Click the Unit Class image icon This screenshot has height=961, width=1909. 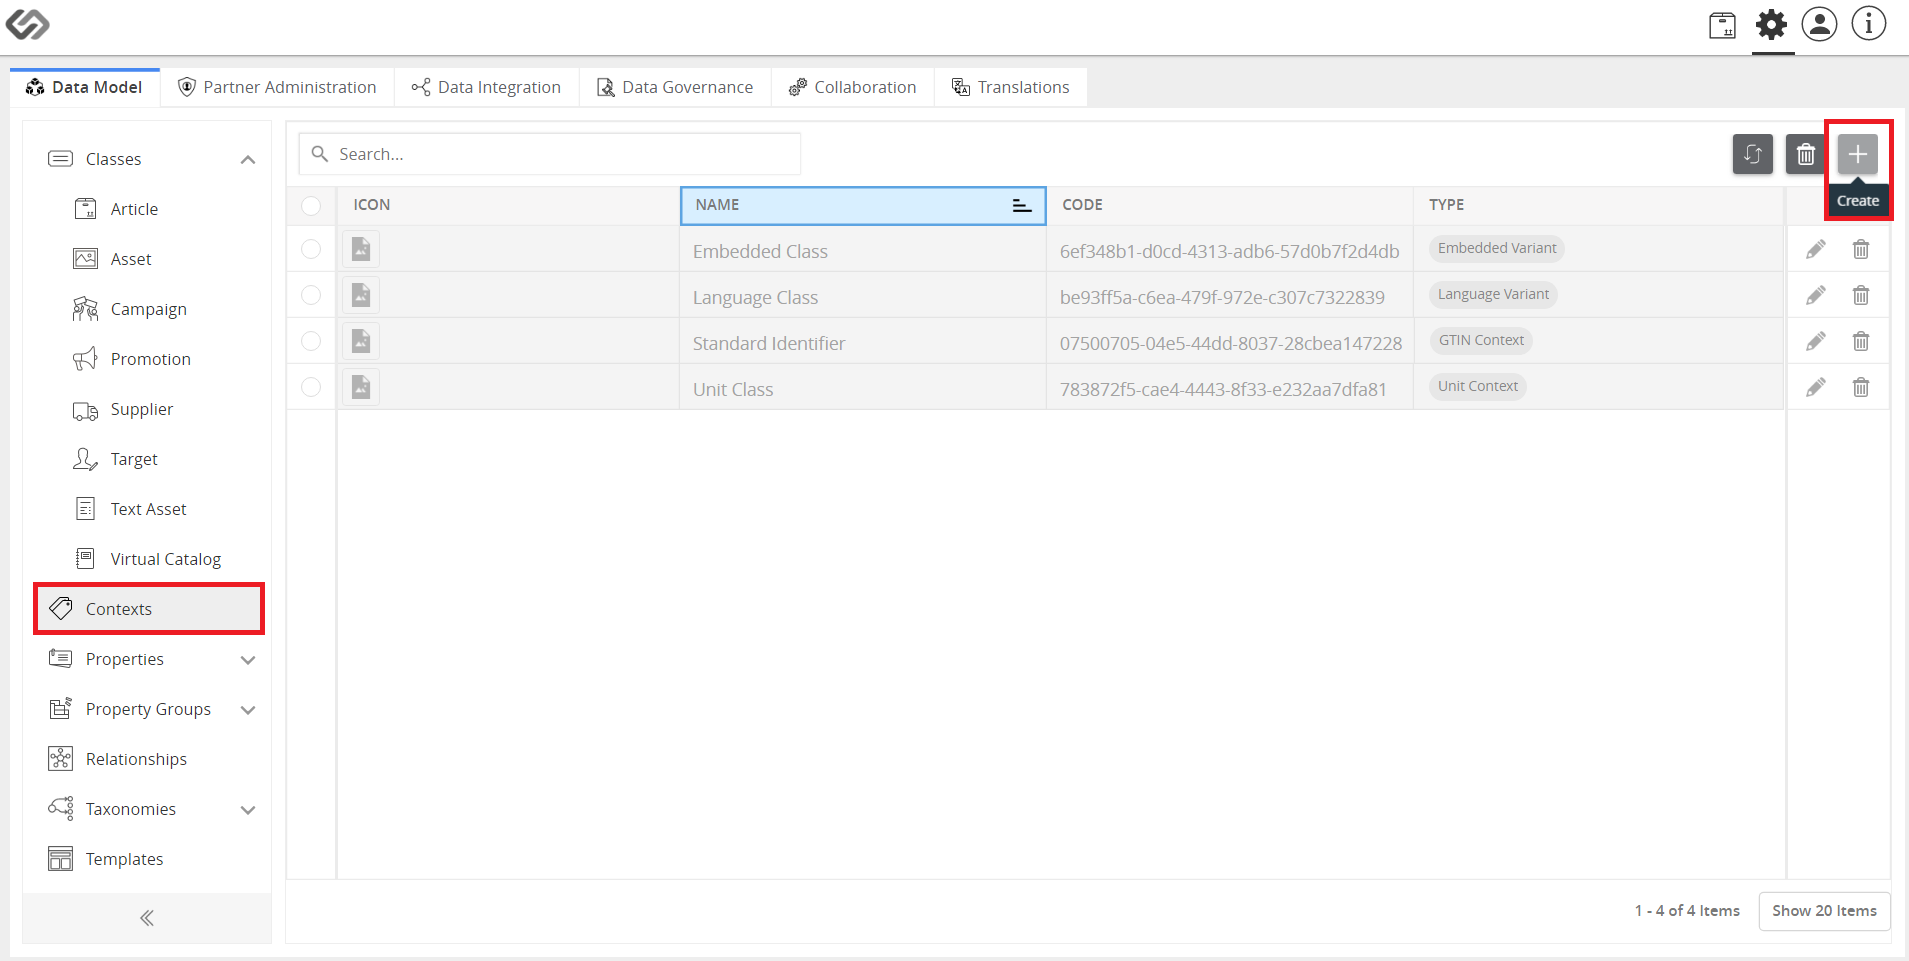tap(361, 387)
